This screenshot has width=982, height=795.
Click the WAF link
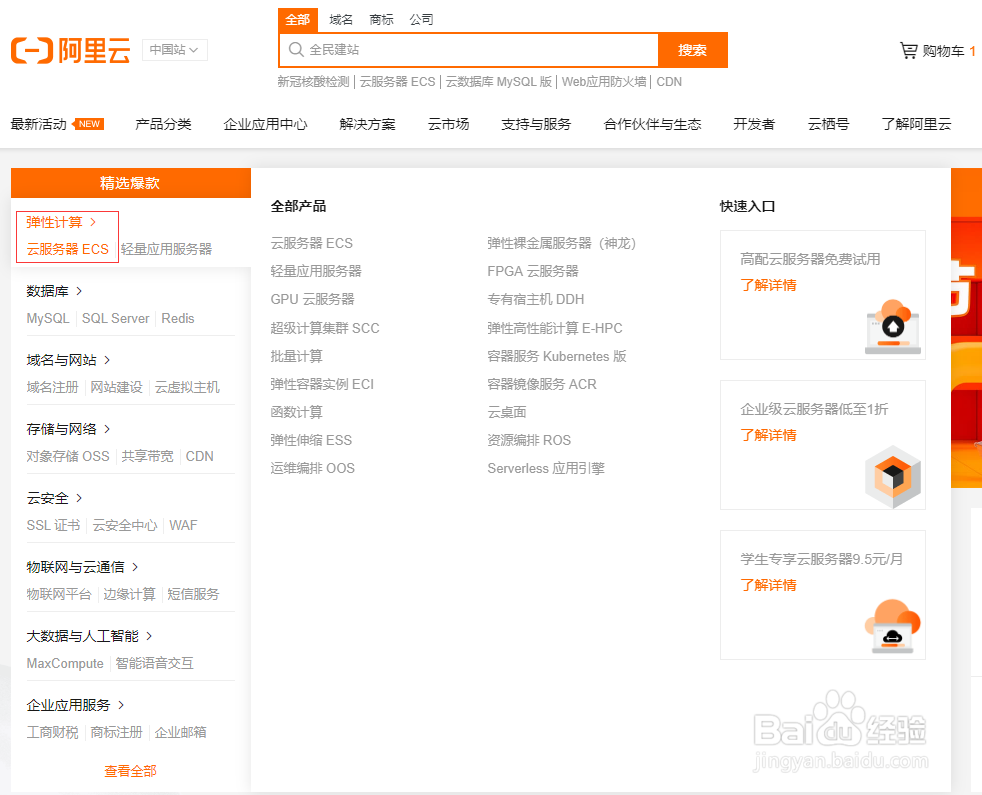tap(183, 525)
